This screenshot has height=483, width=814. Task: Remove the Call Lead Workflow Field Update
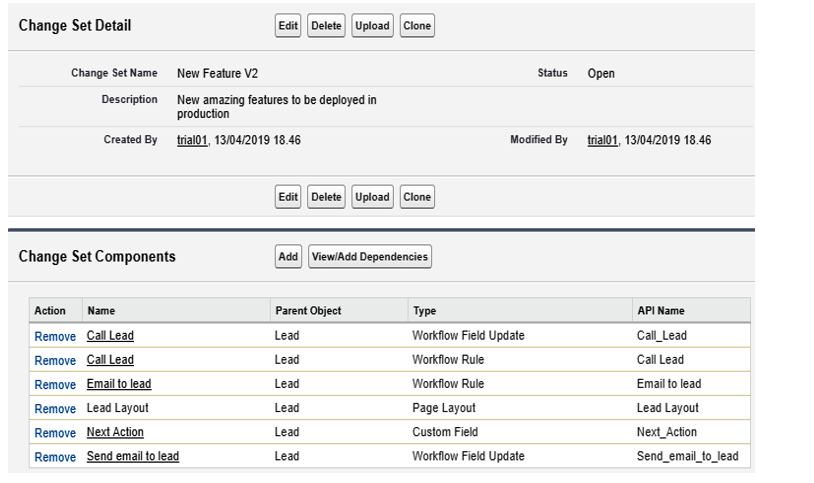pyautogui.click(x=55, y=337)
